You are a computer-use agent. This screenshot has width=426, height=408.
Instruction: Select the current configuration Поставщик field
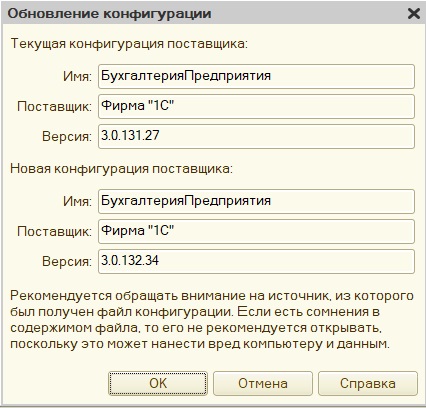tap(256, 106)
